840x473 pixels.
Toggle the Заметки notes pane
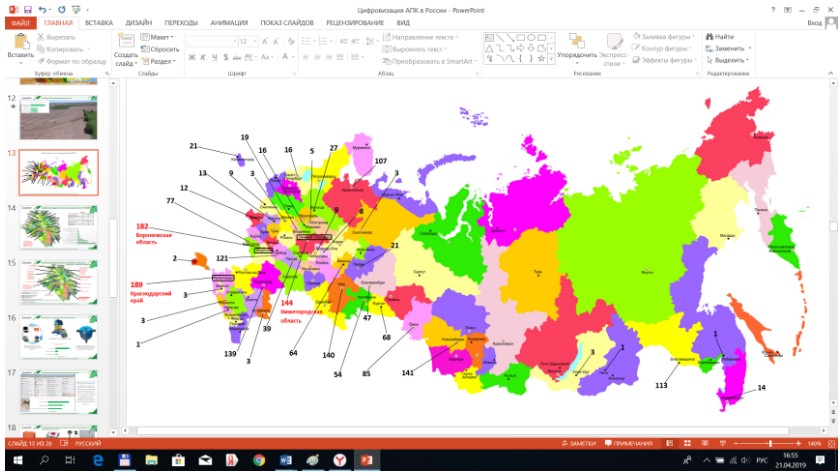tap(579, 443)
